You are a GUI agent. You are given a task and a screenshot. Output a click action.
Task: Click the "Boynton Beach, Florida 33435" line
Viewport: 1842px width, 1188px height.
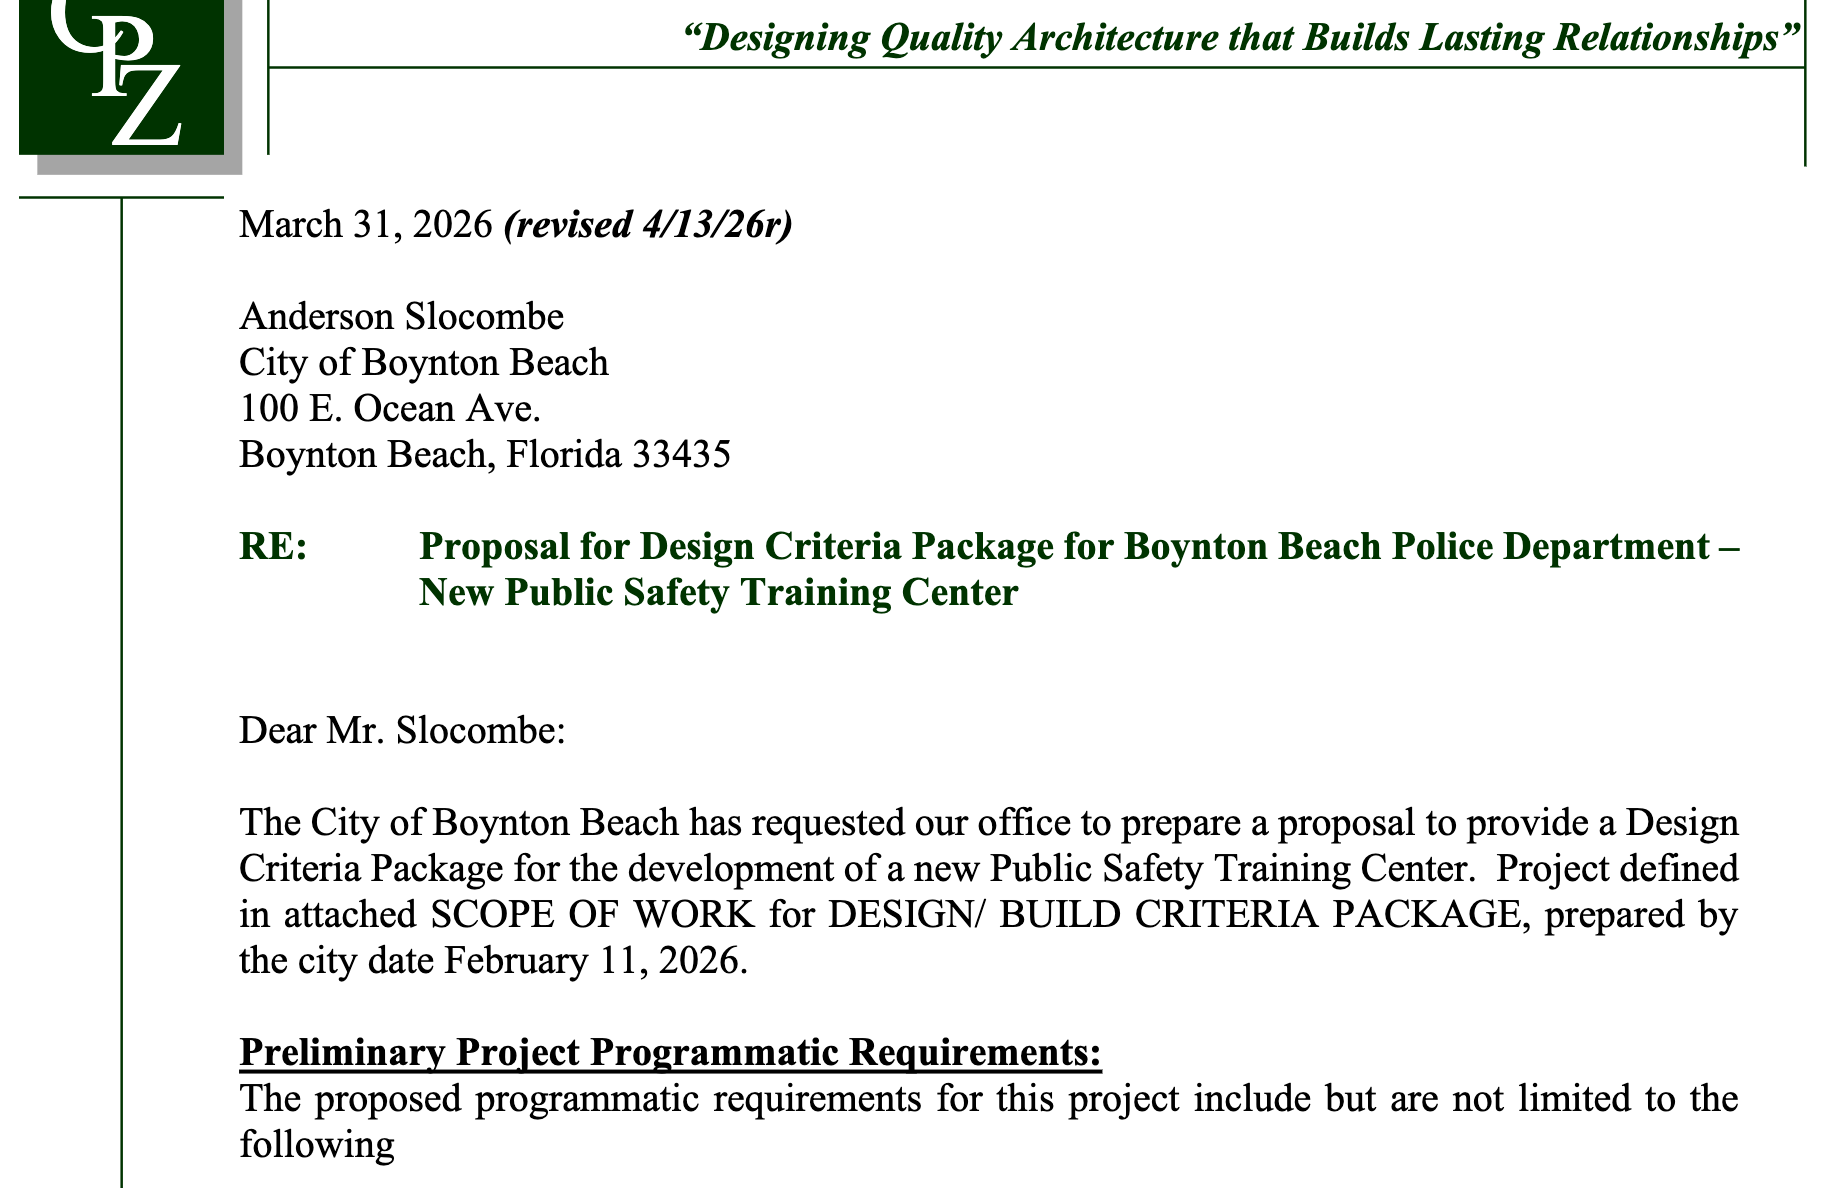(485, 454)
